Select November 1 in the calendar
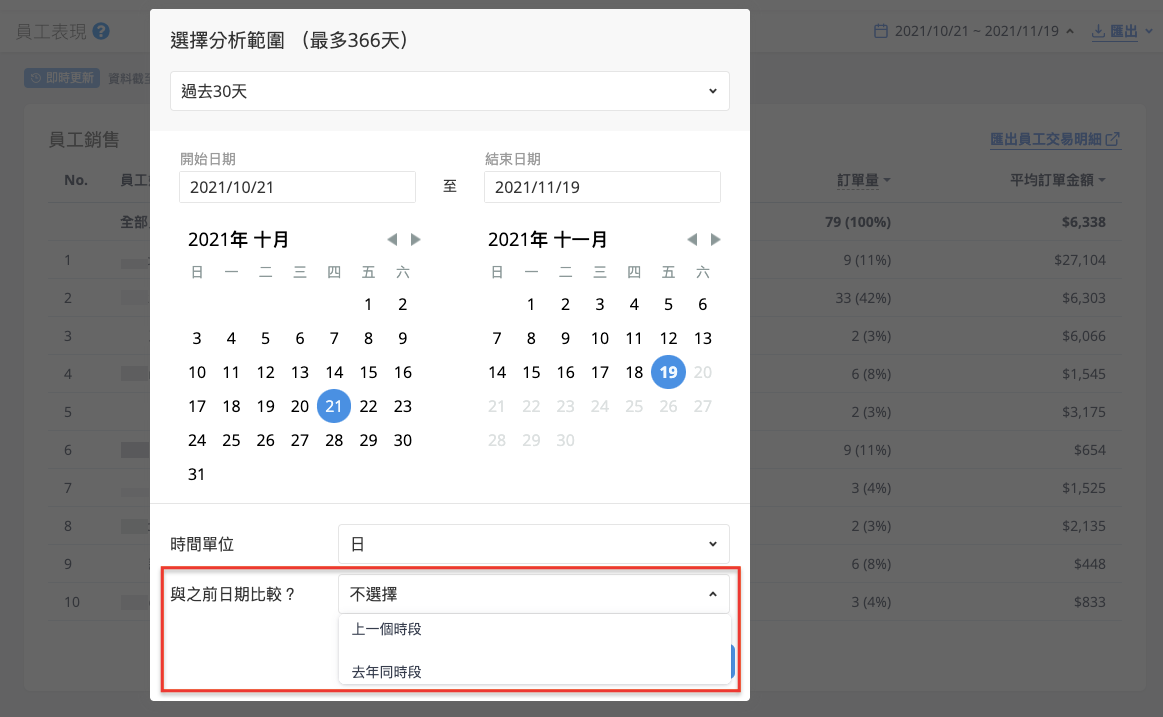Image resolution: width=1163 pixels, height=717 pixels. point(531,304)
